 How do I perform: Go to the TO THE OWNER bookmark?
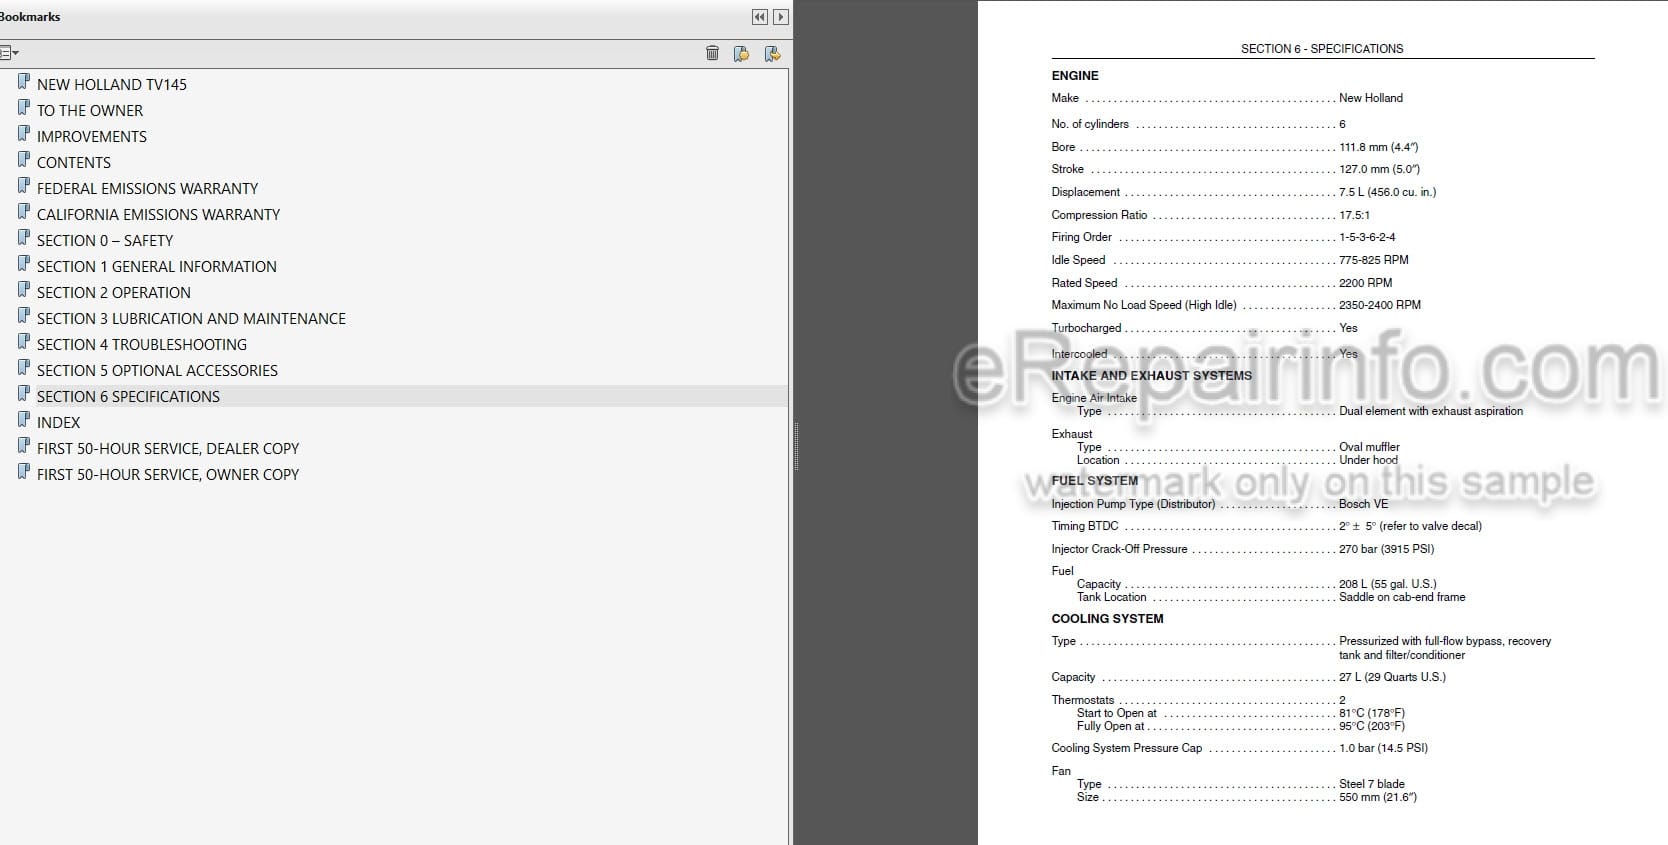[x=90, y=111]
